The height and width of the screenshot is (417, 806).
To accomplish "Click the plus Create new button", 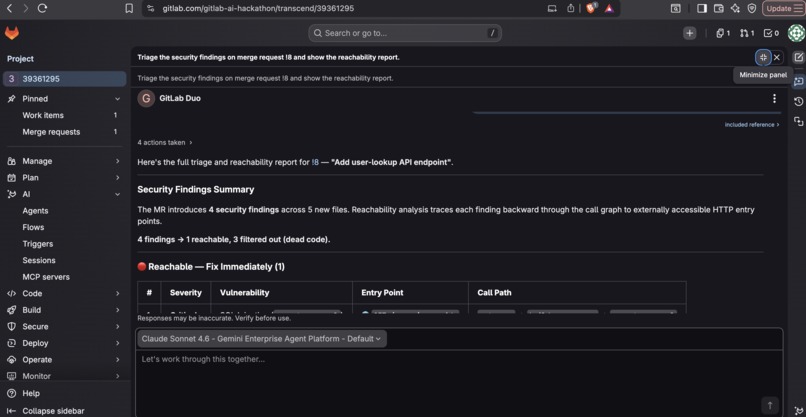I will point(689,33).
